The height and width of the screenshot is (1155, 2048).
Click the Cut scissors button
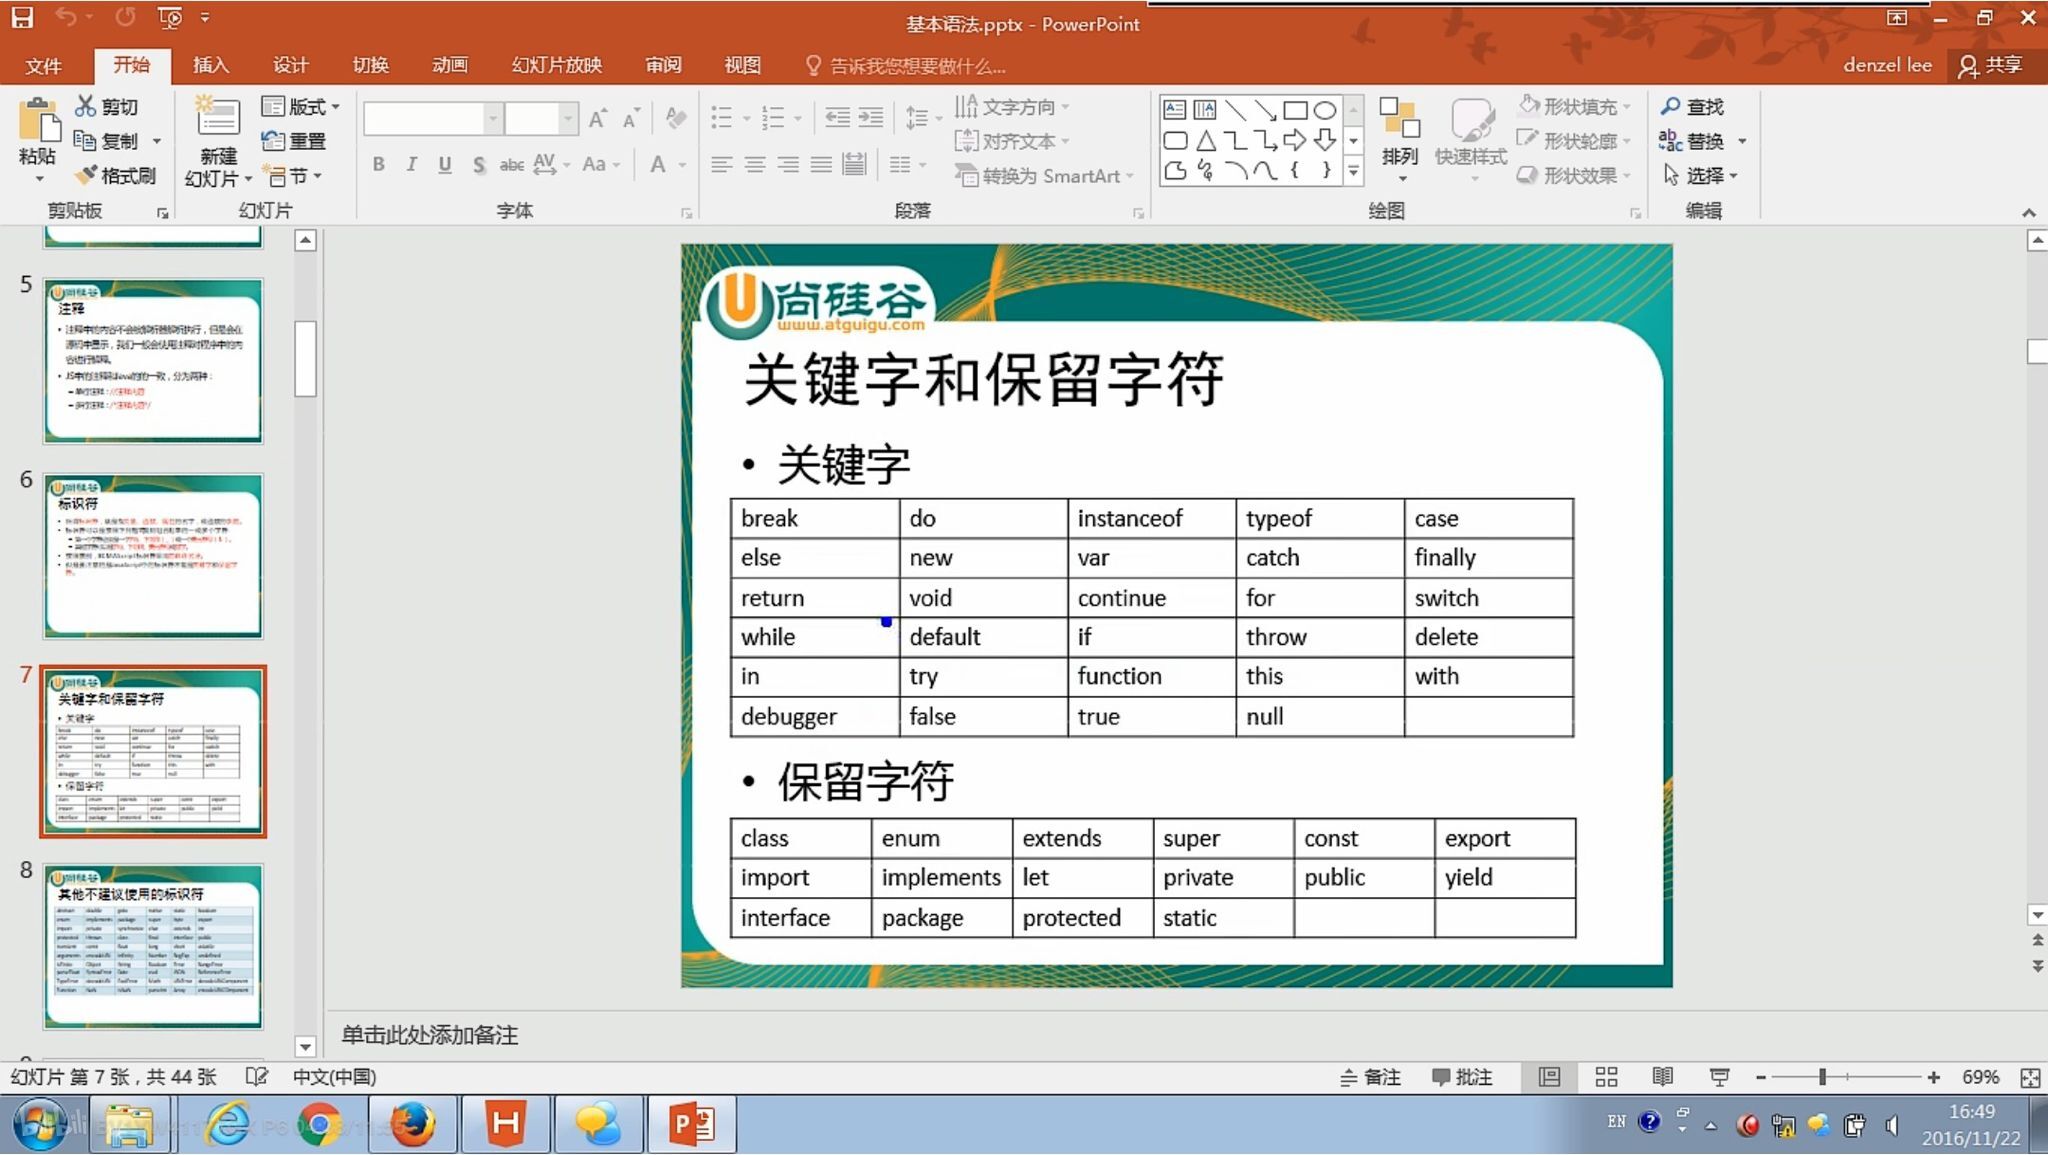click(107, 106)
